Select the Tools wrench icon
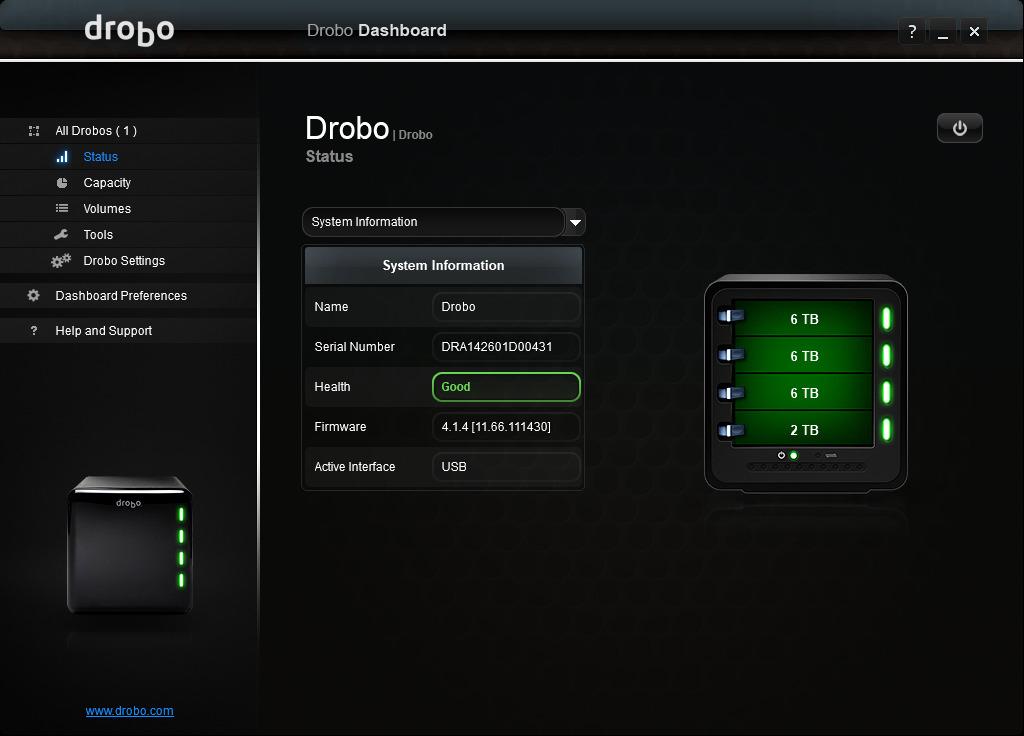 [61, 234]
